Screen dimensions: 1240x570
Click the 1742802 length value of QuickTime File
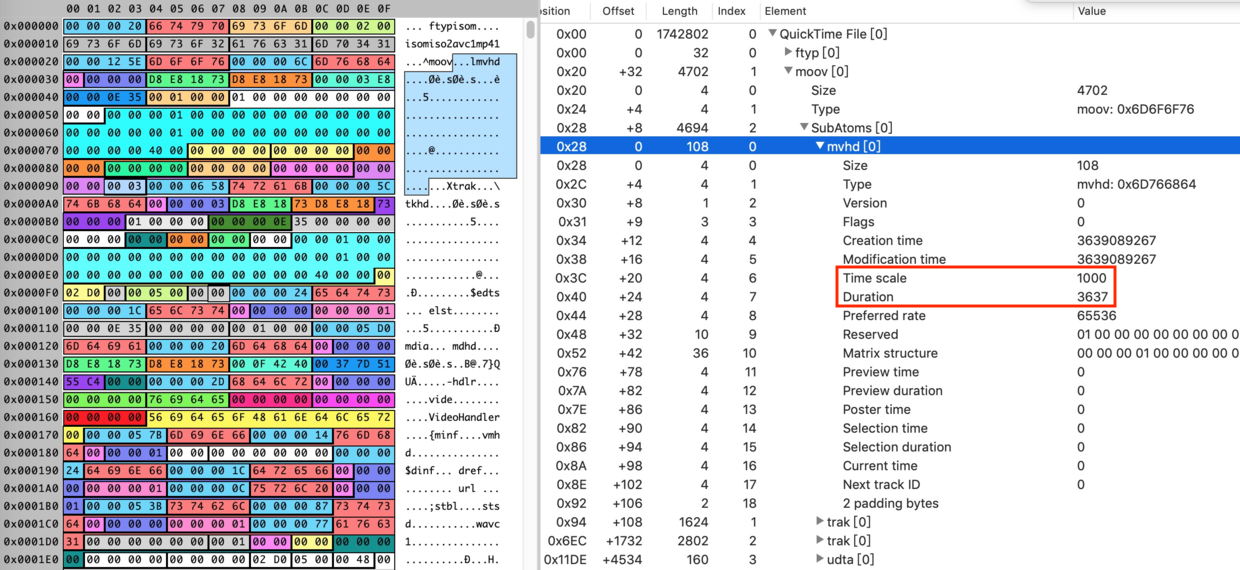(682, 34)
